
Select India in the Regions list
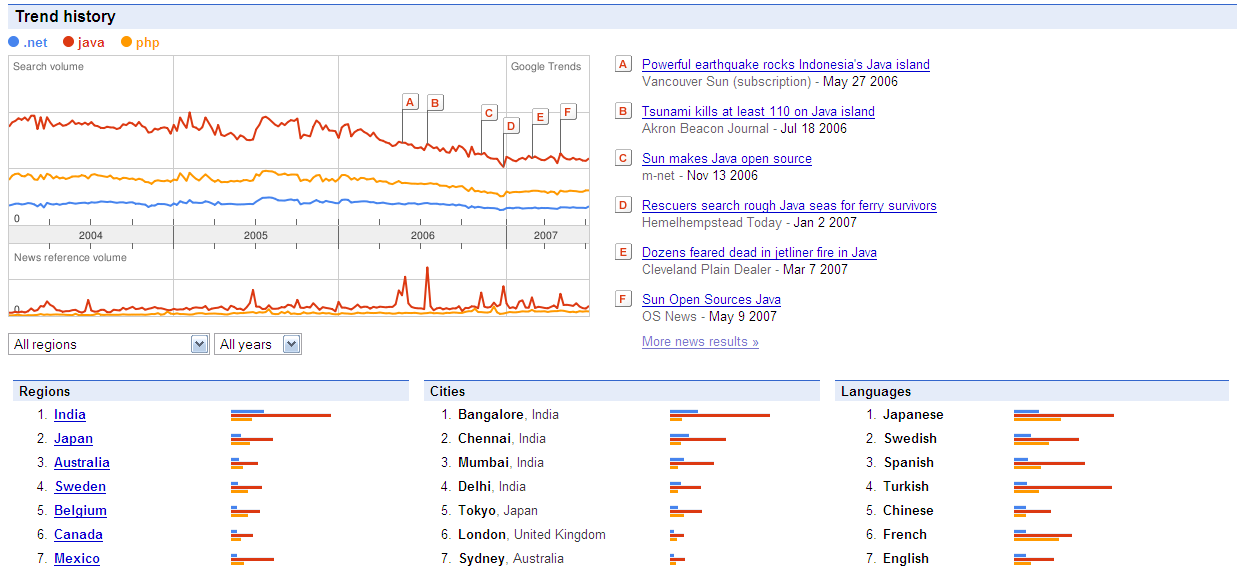point(70,414)
